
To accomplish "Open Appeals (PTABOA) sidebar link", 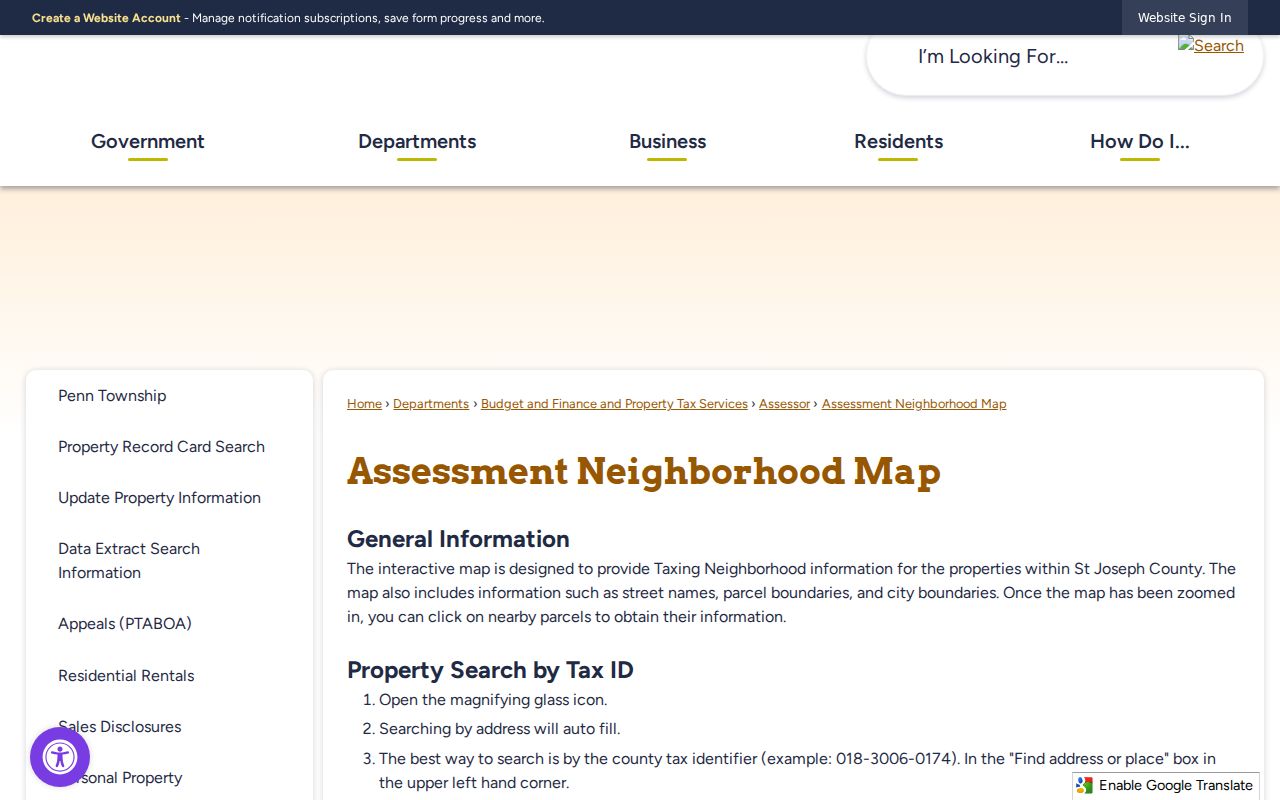I will [125, 624].
